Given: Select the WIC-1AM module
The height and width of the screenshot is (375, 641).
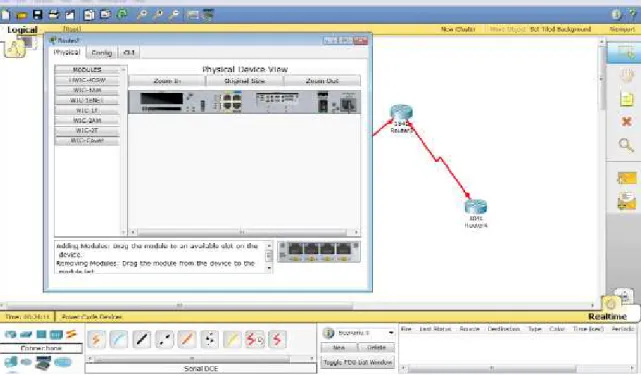Looking at the screenshot, I should click(87, 90).
